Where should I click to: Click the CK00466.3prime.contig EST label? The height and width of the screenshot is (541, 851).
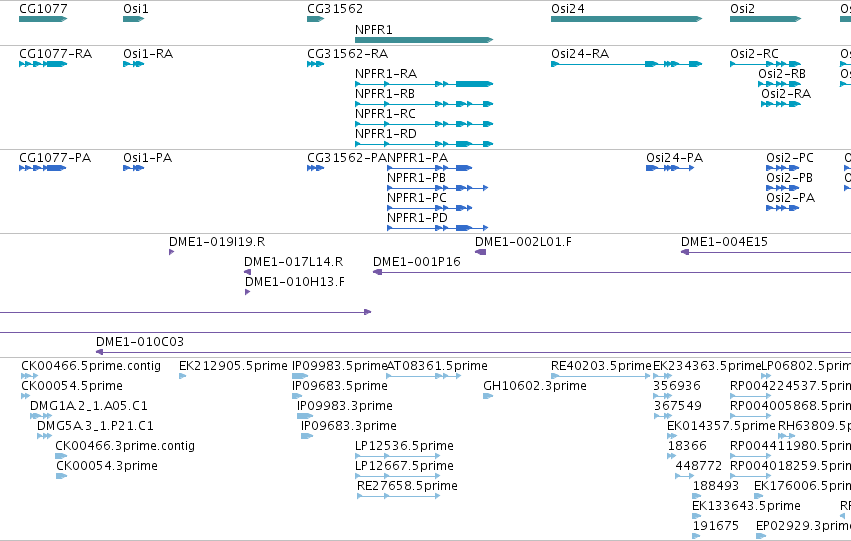[125, 446]
